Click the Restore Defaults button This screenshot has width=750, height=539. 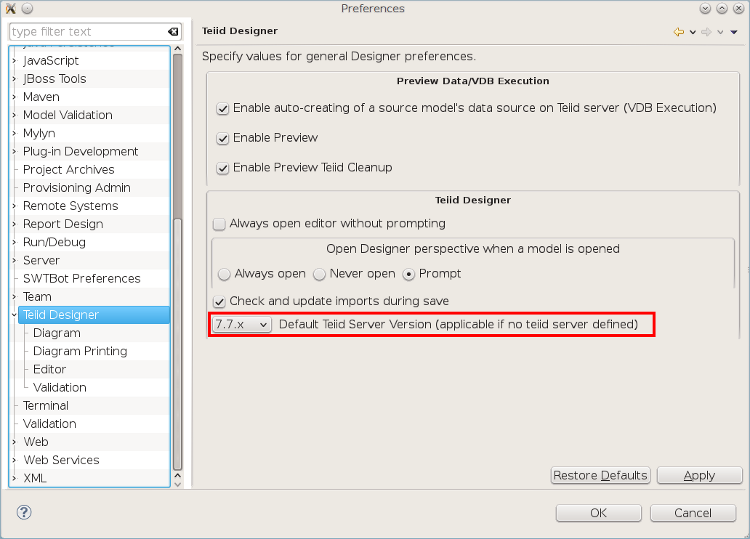600,475
